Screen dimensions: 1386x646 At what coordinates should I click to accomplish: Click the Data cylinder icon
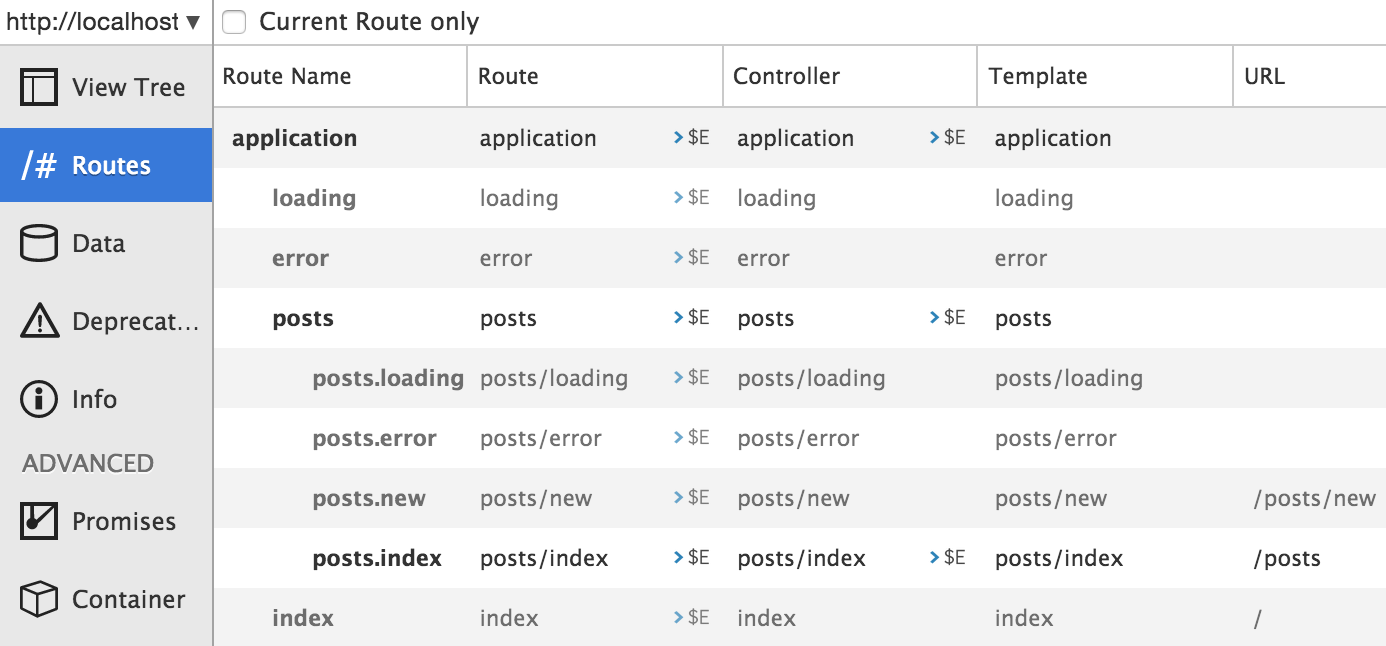[39, 243]
